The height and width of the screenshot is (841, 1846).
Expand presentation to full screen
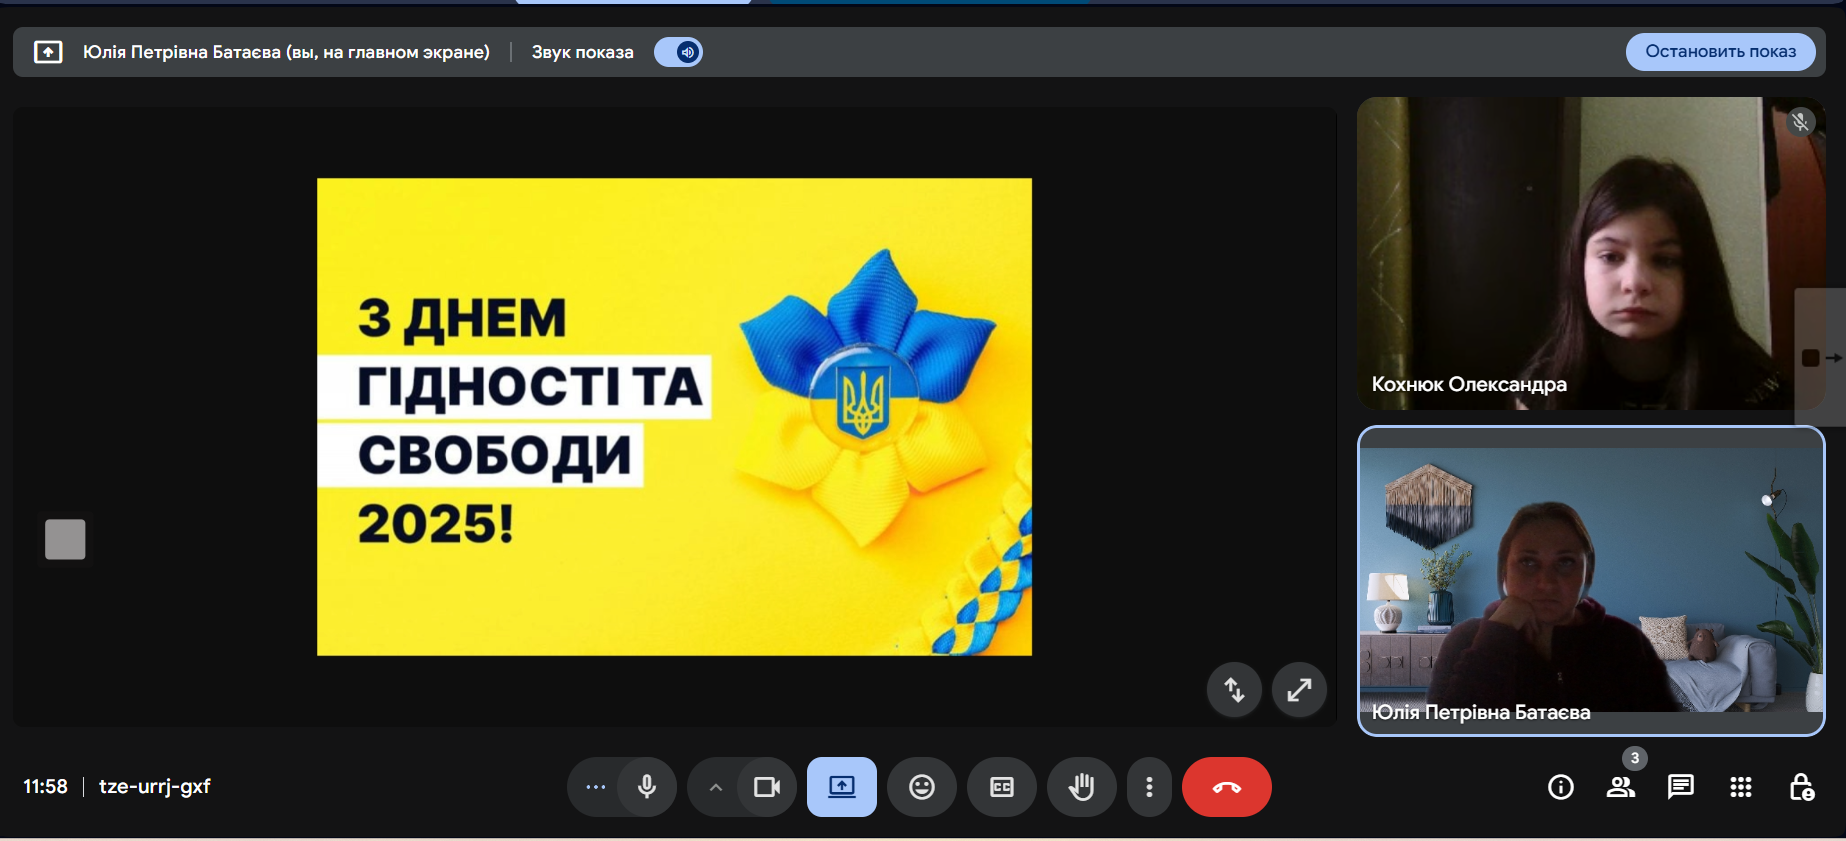point(1298,689)
